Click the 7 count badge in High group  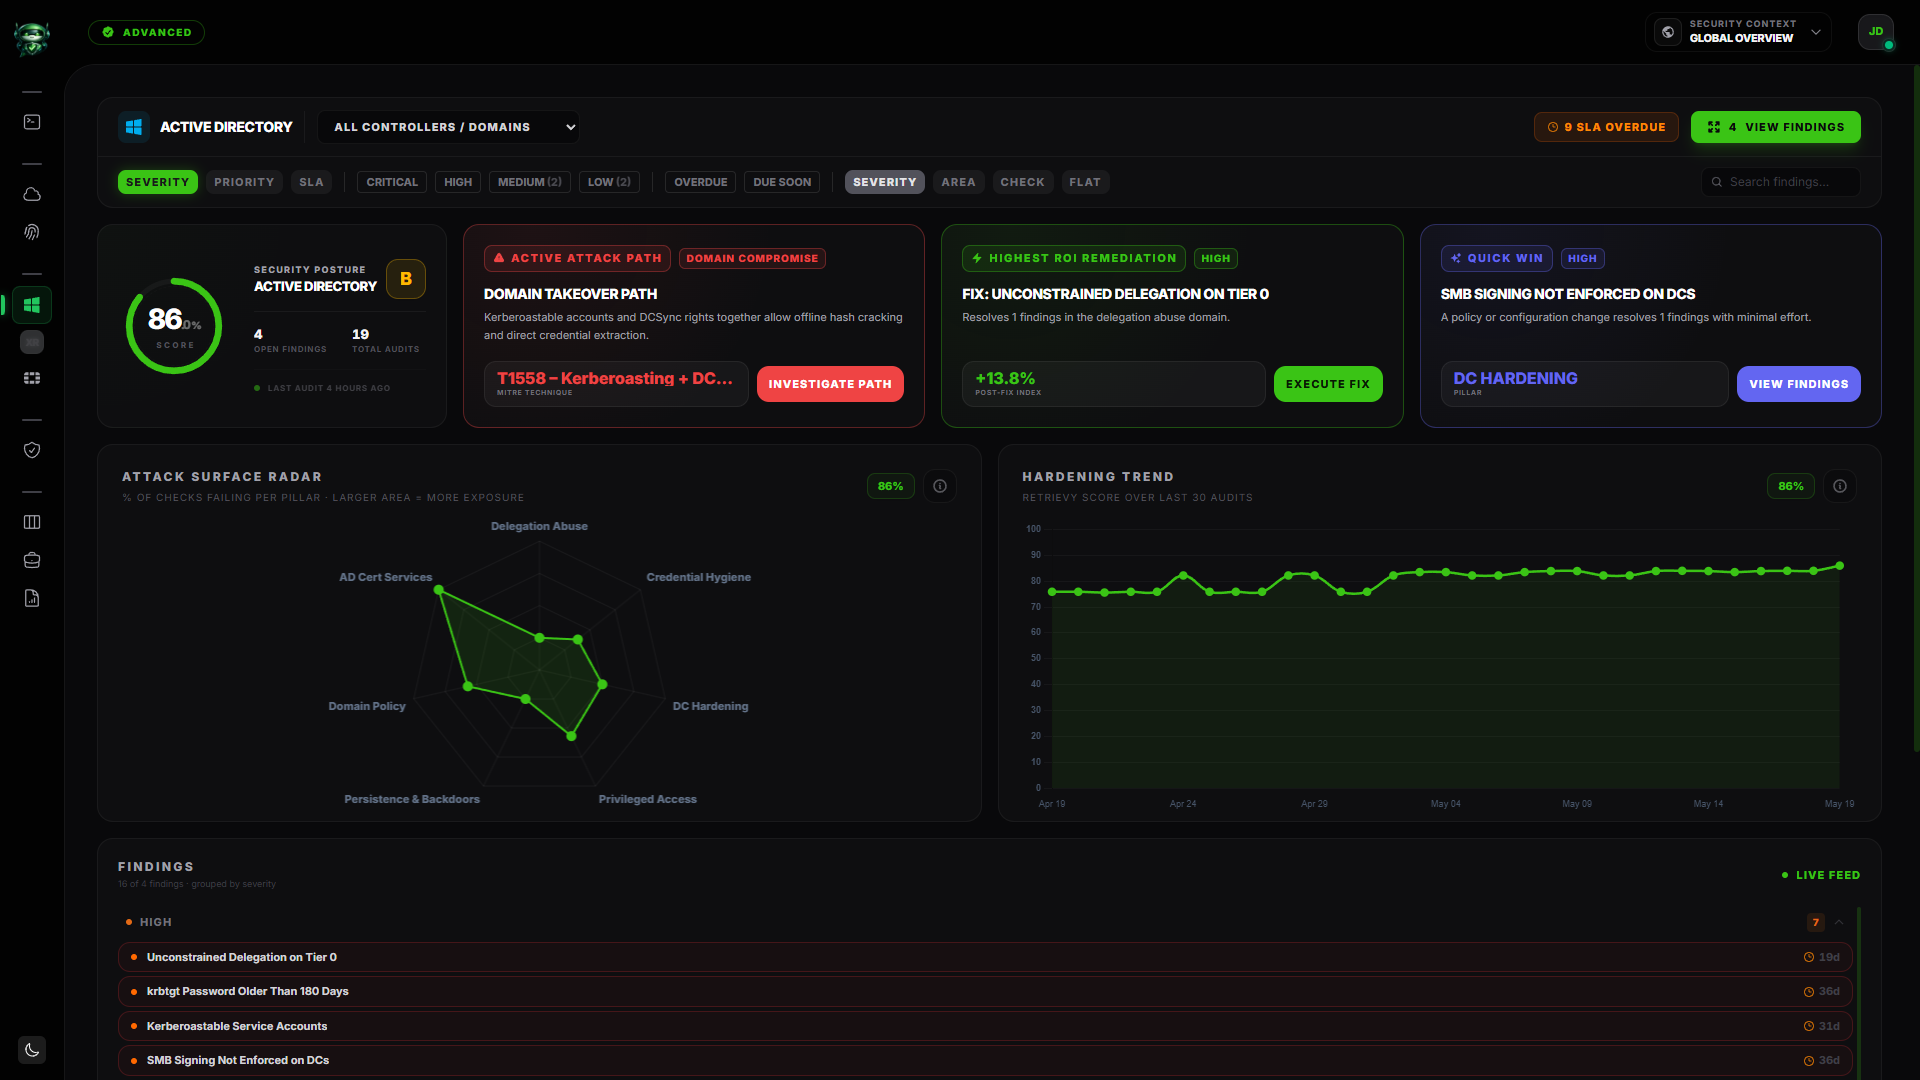1816,922
